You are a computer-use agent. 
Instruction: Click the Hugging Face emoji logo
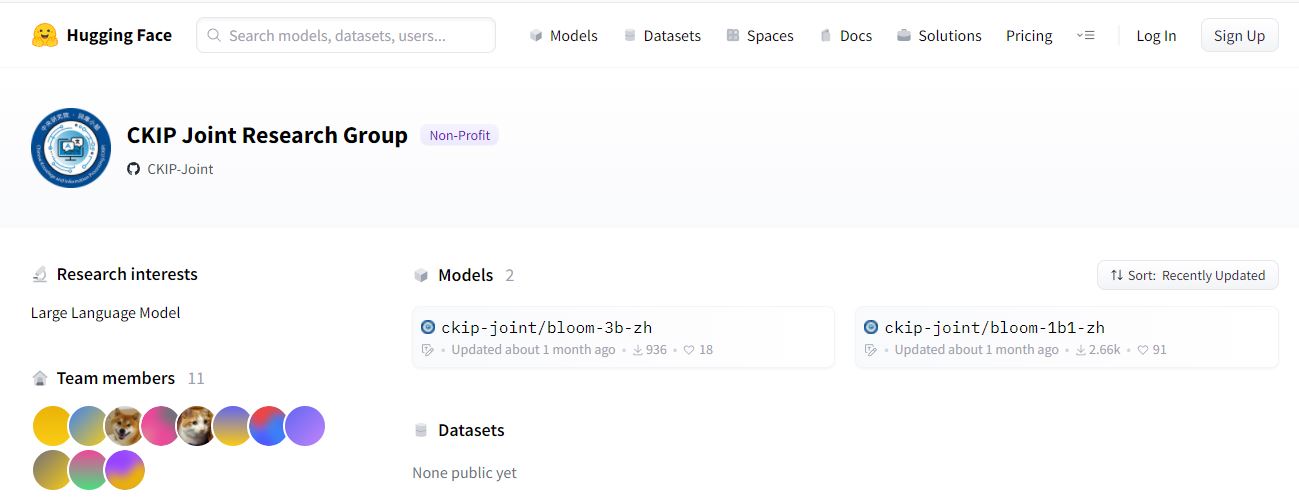(45, 35)
